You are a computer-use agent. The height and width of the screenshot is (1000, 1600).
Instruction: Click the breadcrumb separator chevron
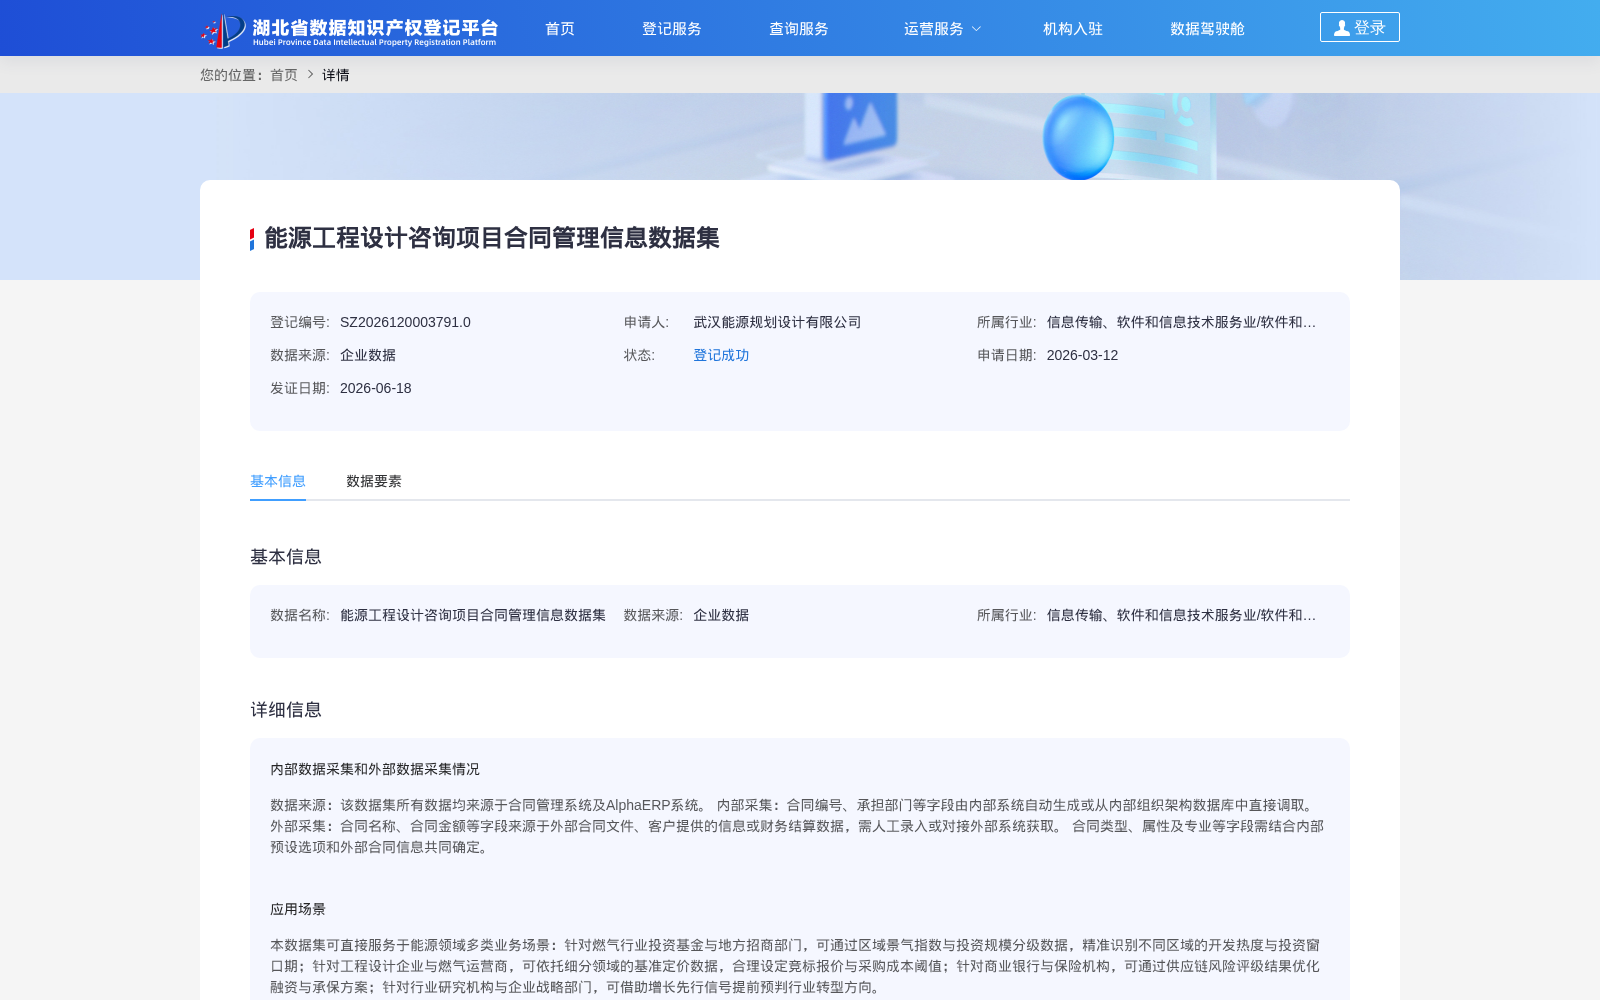(x=310, y=75)
